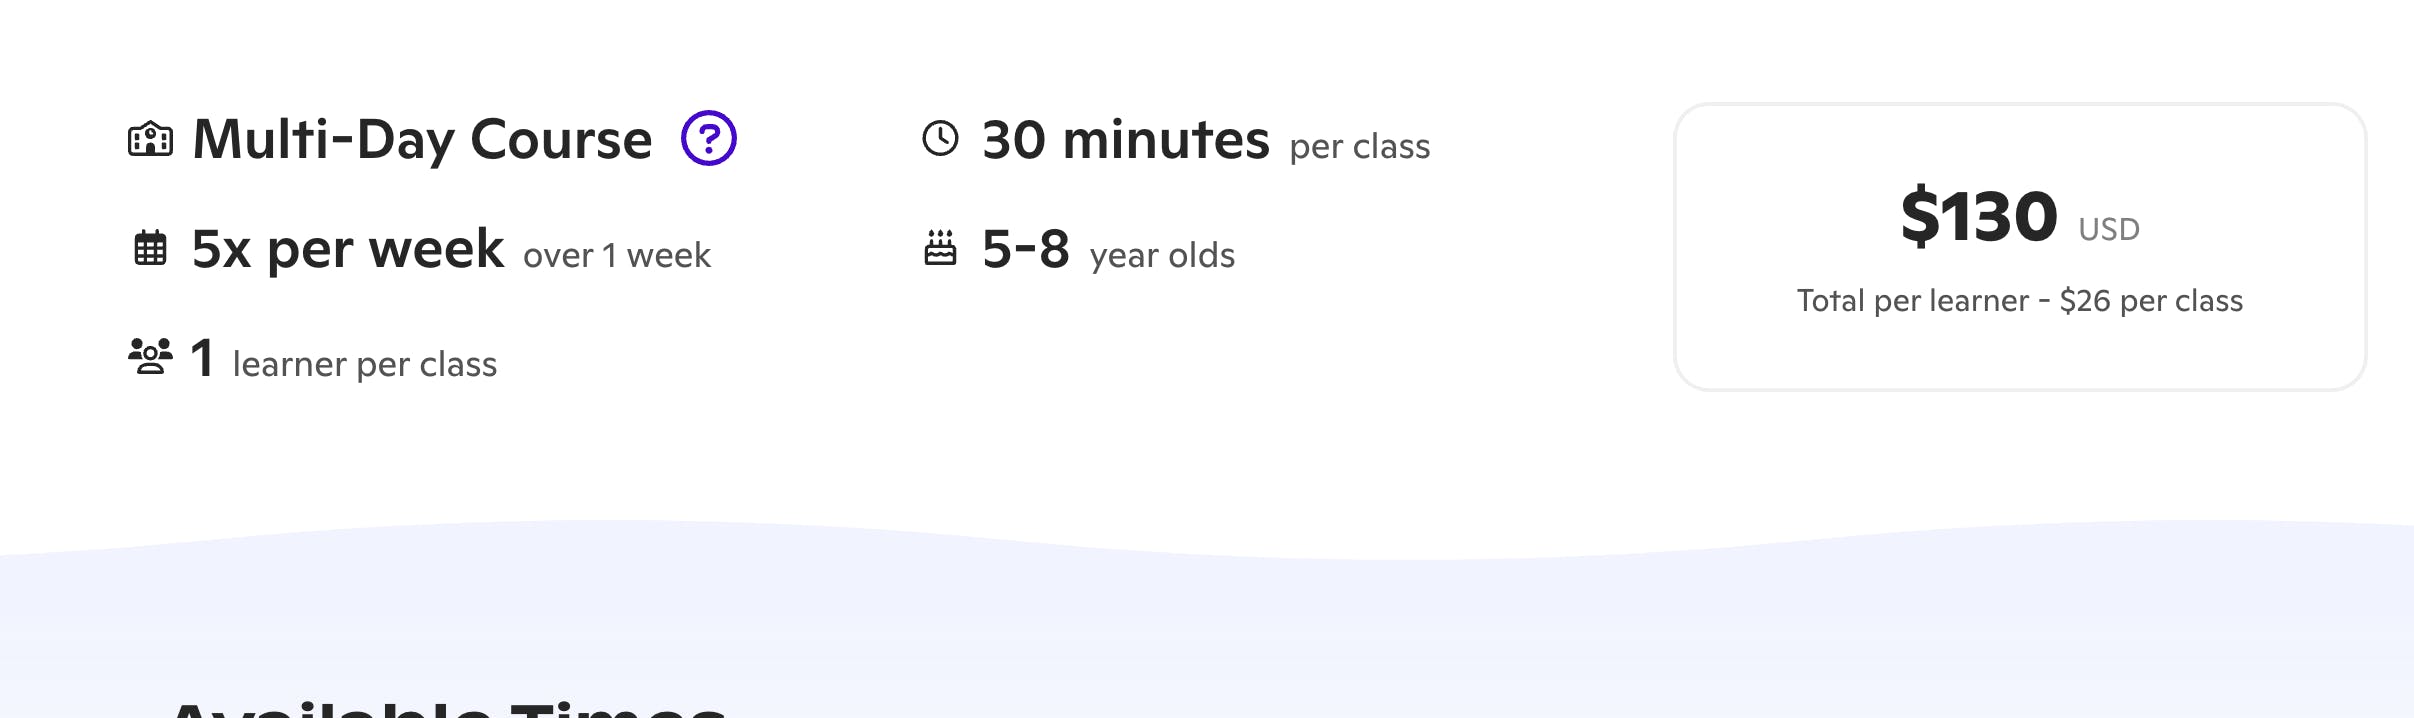The height and width of the screenshot is (718, 2414).
Task: Click the USD currency label
Action: (2109, 230)
